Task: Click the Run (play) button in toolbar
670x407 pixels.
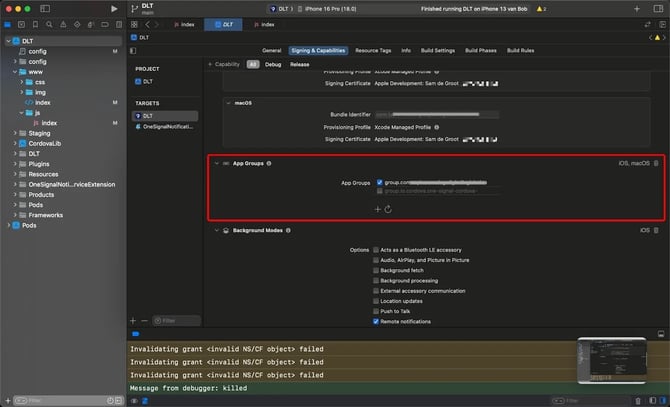Action: pyautogui.click(x=114, y=8)
